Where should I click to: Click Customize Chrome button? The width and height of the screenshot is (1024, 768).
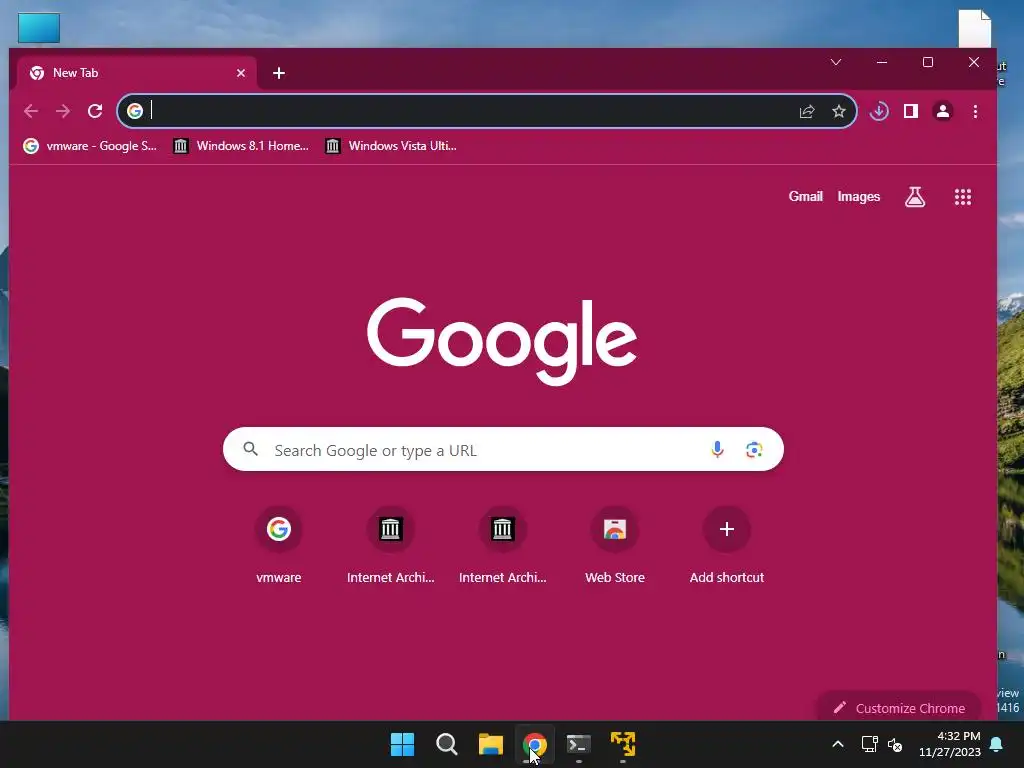click(899, 708)
